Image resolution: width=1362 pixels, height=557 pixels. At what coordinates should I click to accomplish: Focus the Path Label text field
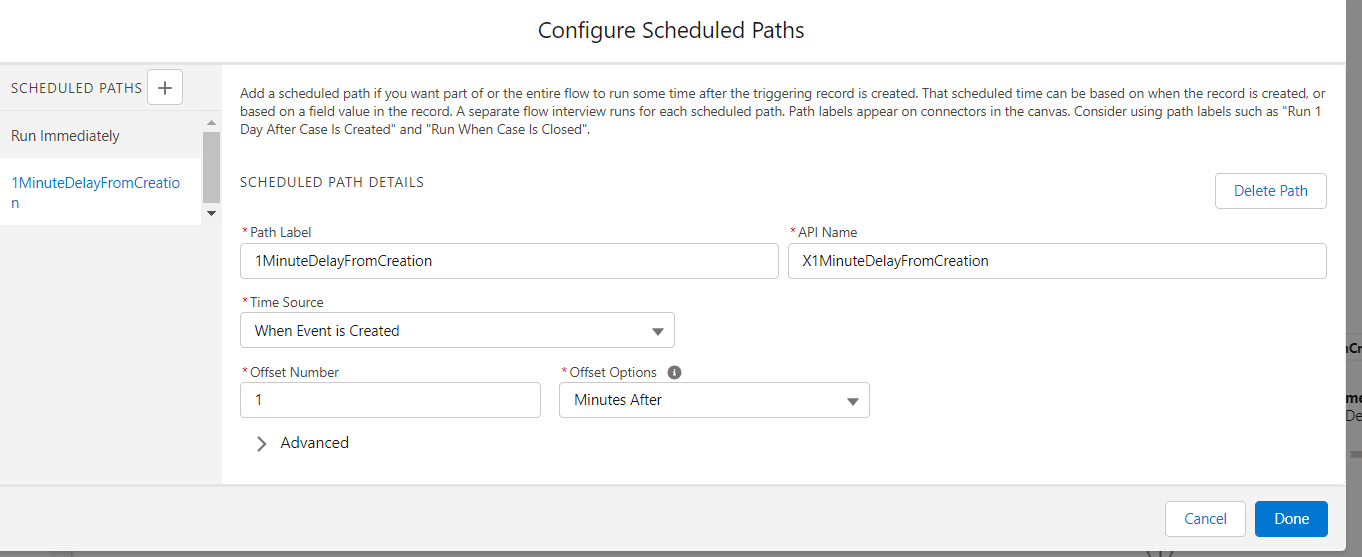click(x=509, y=261)
